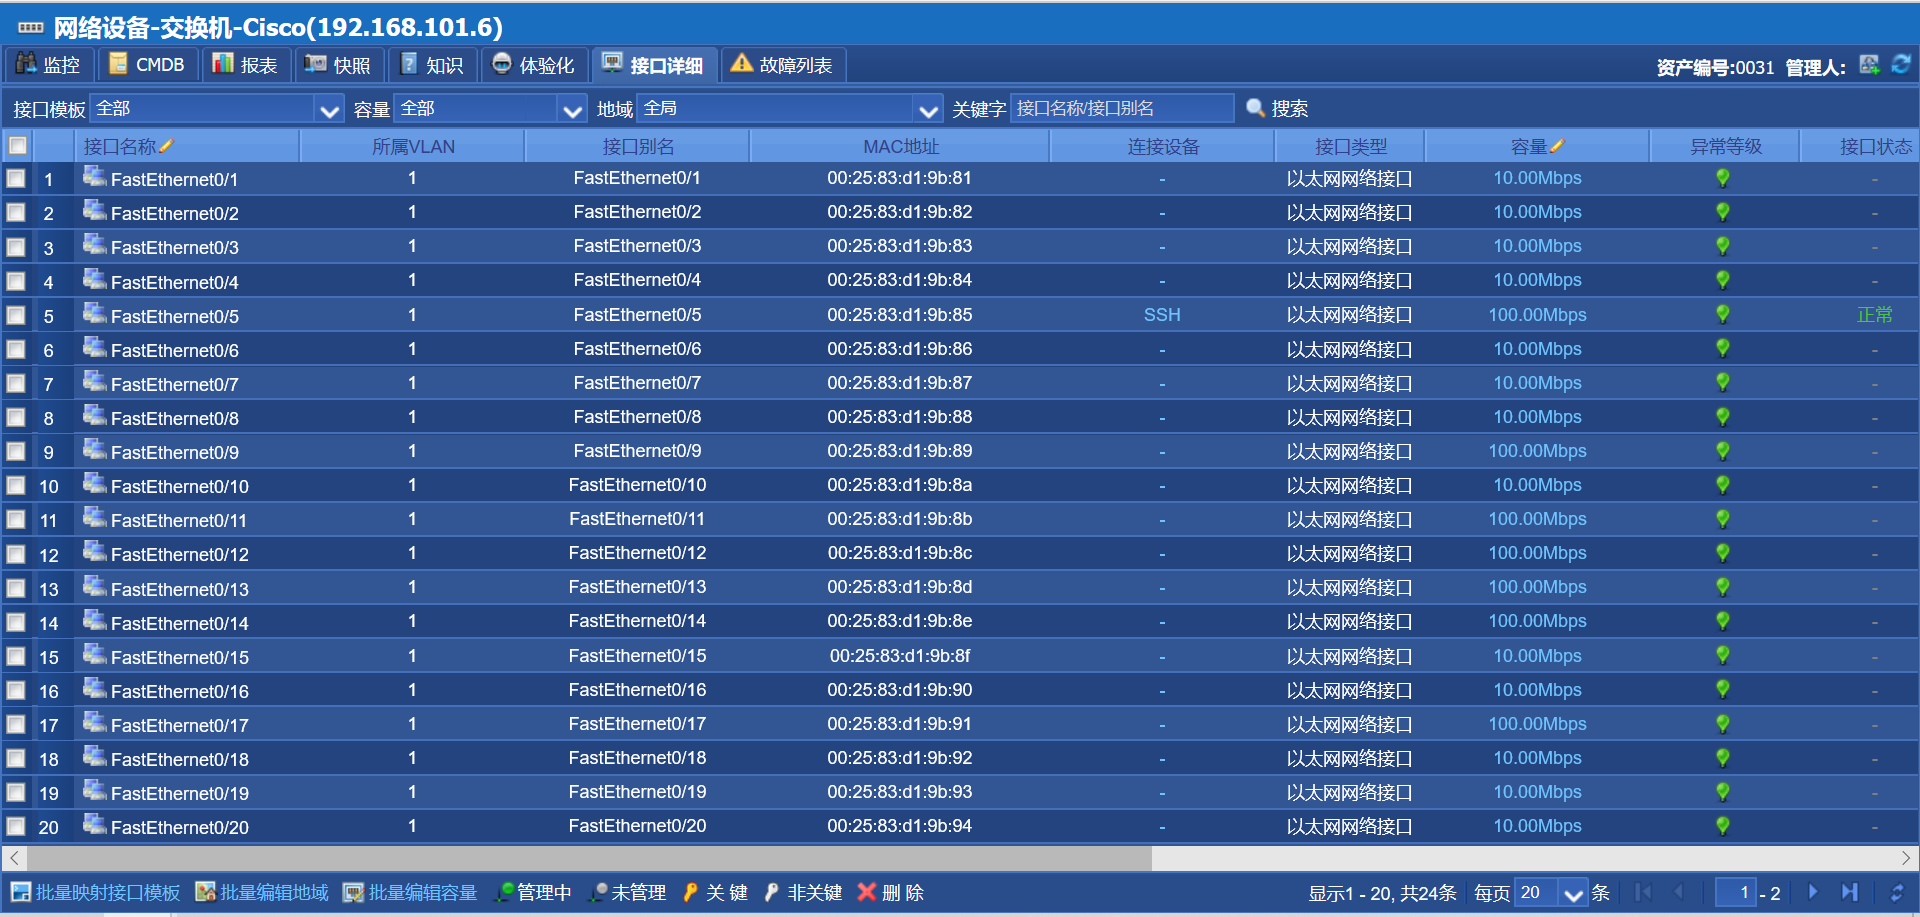
Task: Click 100.00Mbps capacity of FastEthernet0/5
Action: click(x=1537, y=315)
